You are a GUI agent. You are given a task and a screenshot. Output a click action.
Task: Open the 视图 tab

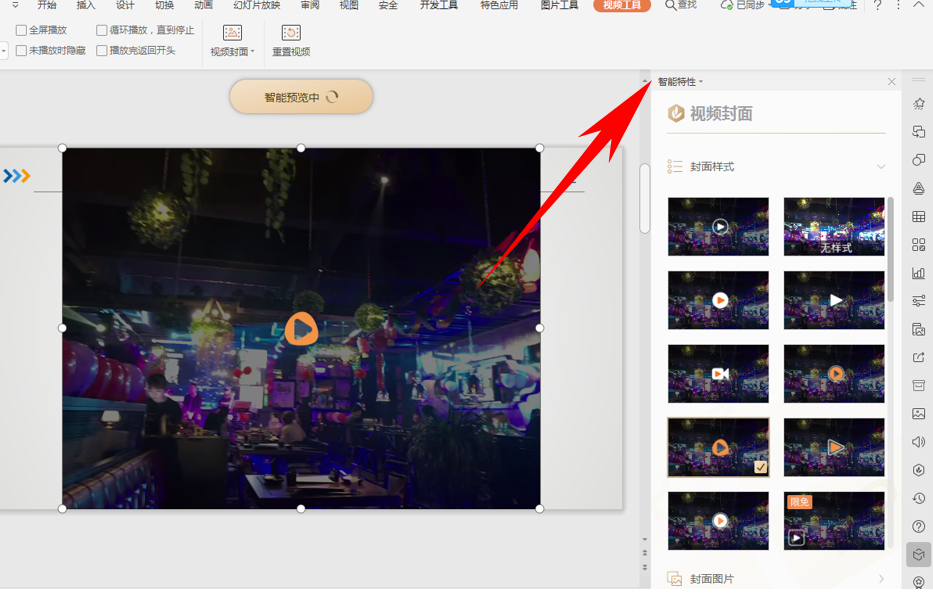[349, 5]
